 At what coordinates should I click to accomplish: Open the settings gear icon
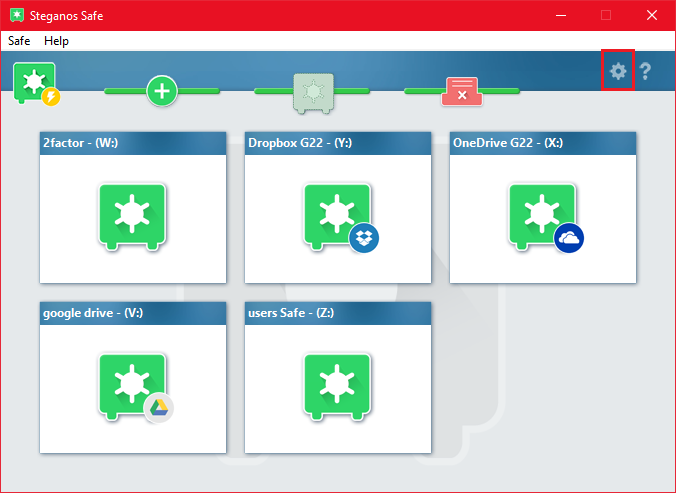pyautogui.click(x=618, y=71)
